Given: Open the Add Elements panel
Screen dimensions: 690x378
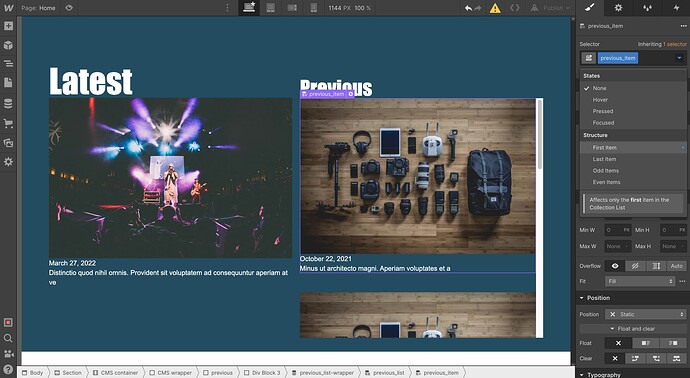Looking at the screenshot, I should pyautogui.click(x=8, y=26).
